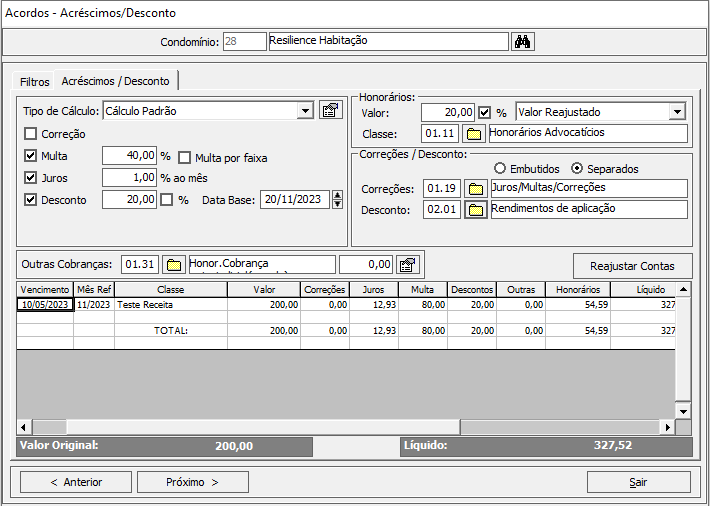Viewport: 710px width, 506px height.
Task: Click Descontos column header
Action: pyautogui.click(x=472, y=290)
